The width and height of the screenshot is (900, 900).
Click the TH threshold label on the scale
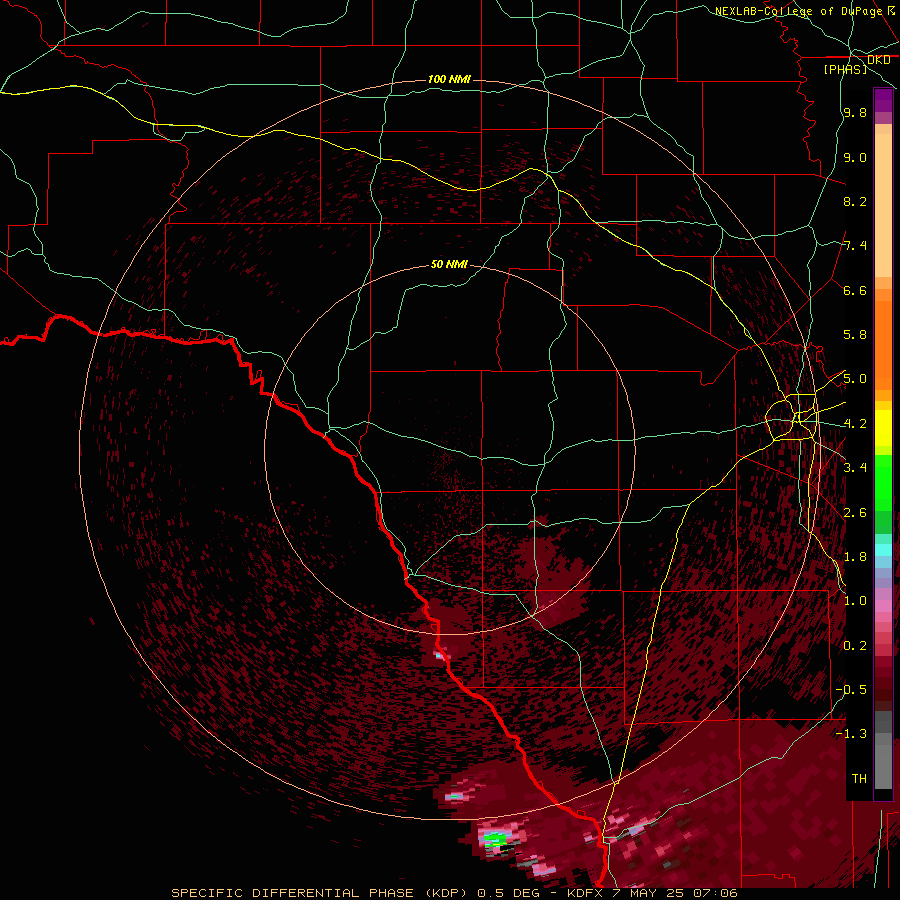(859, 779)
